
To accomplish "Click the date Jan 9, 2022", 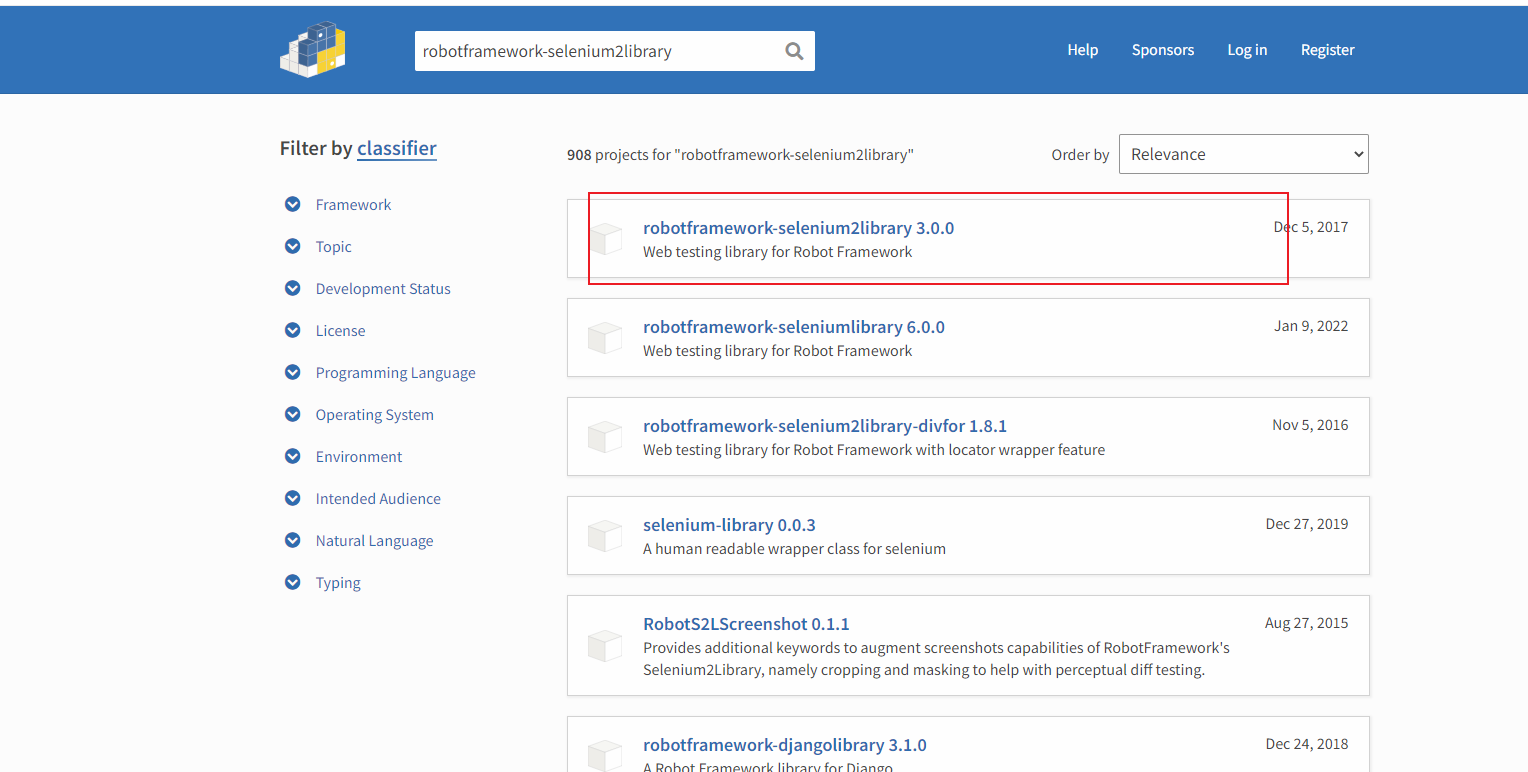I will tap(1311, 326).
